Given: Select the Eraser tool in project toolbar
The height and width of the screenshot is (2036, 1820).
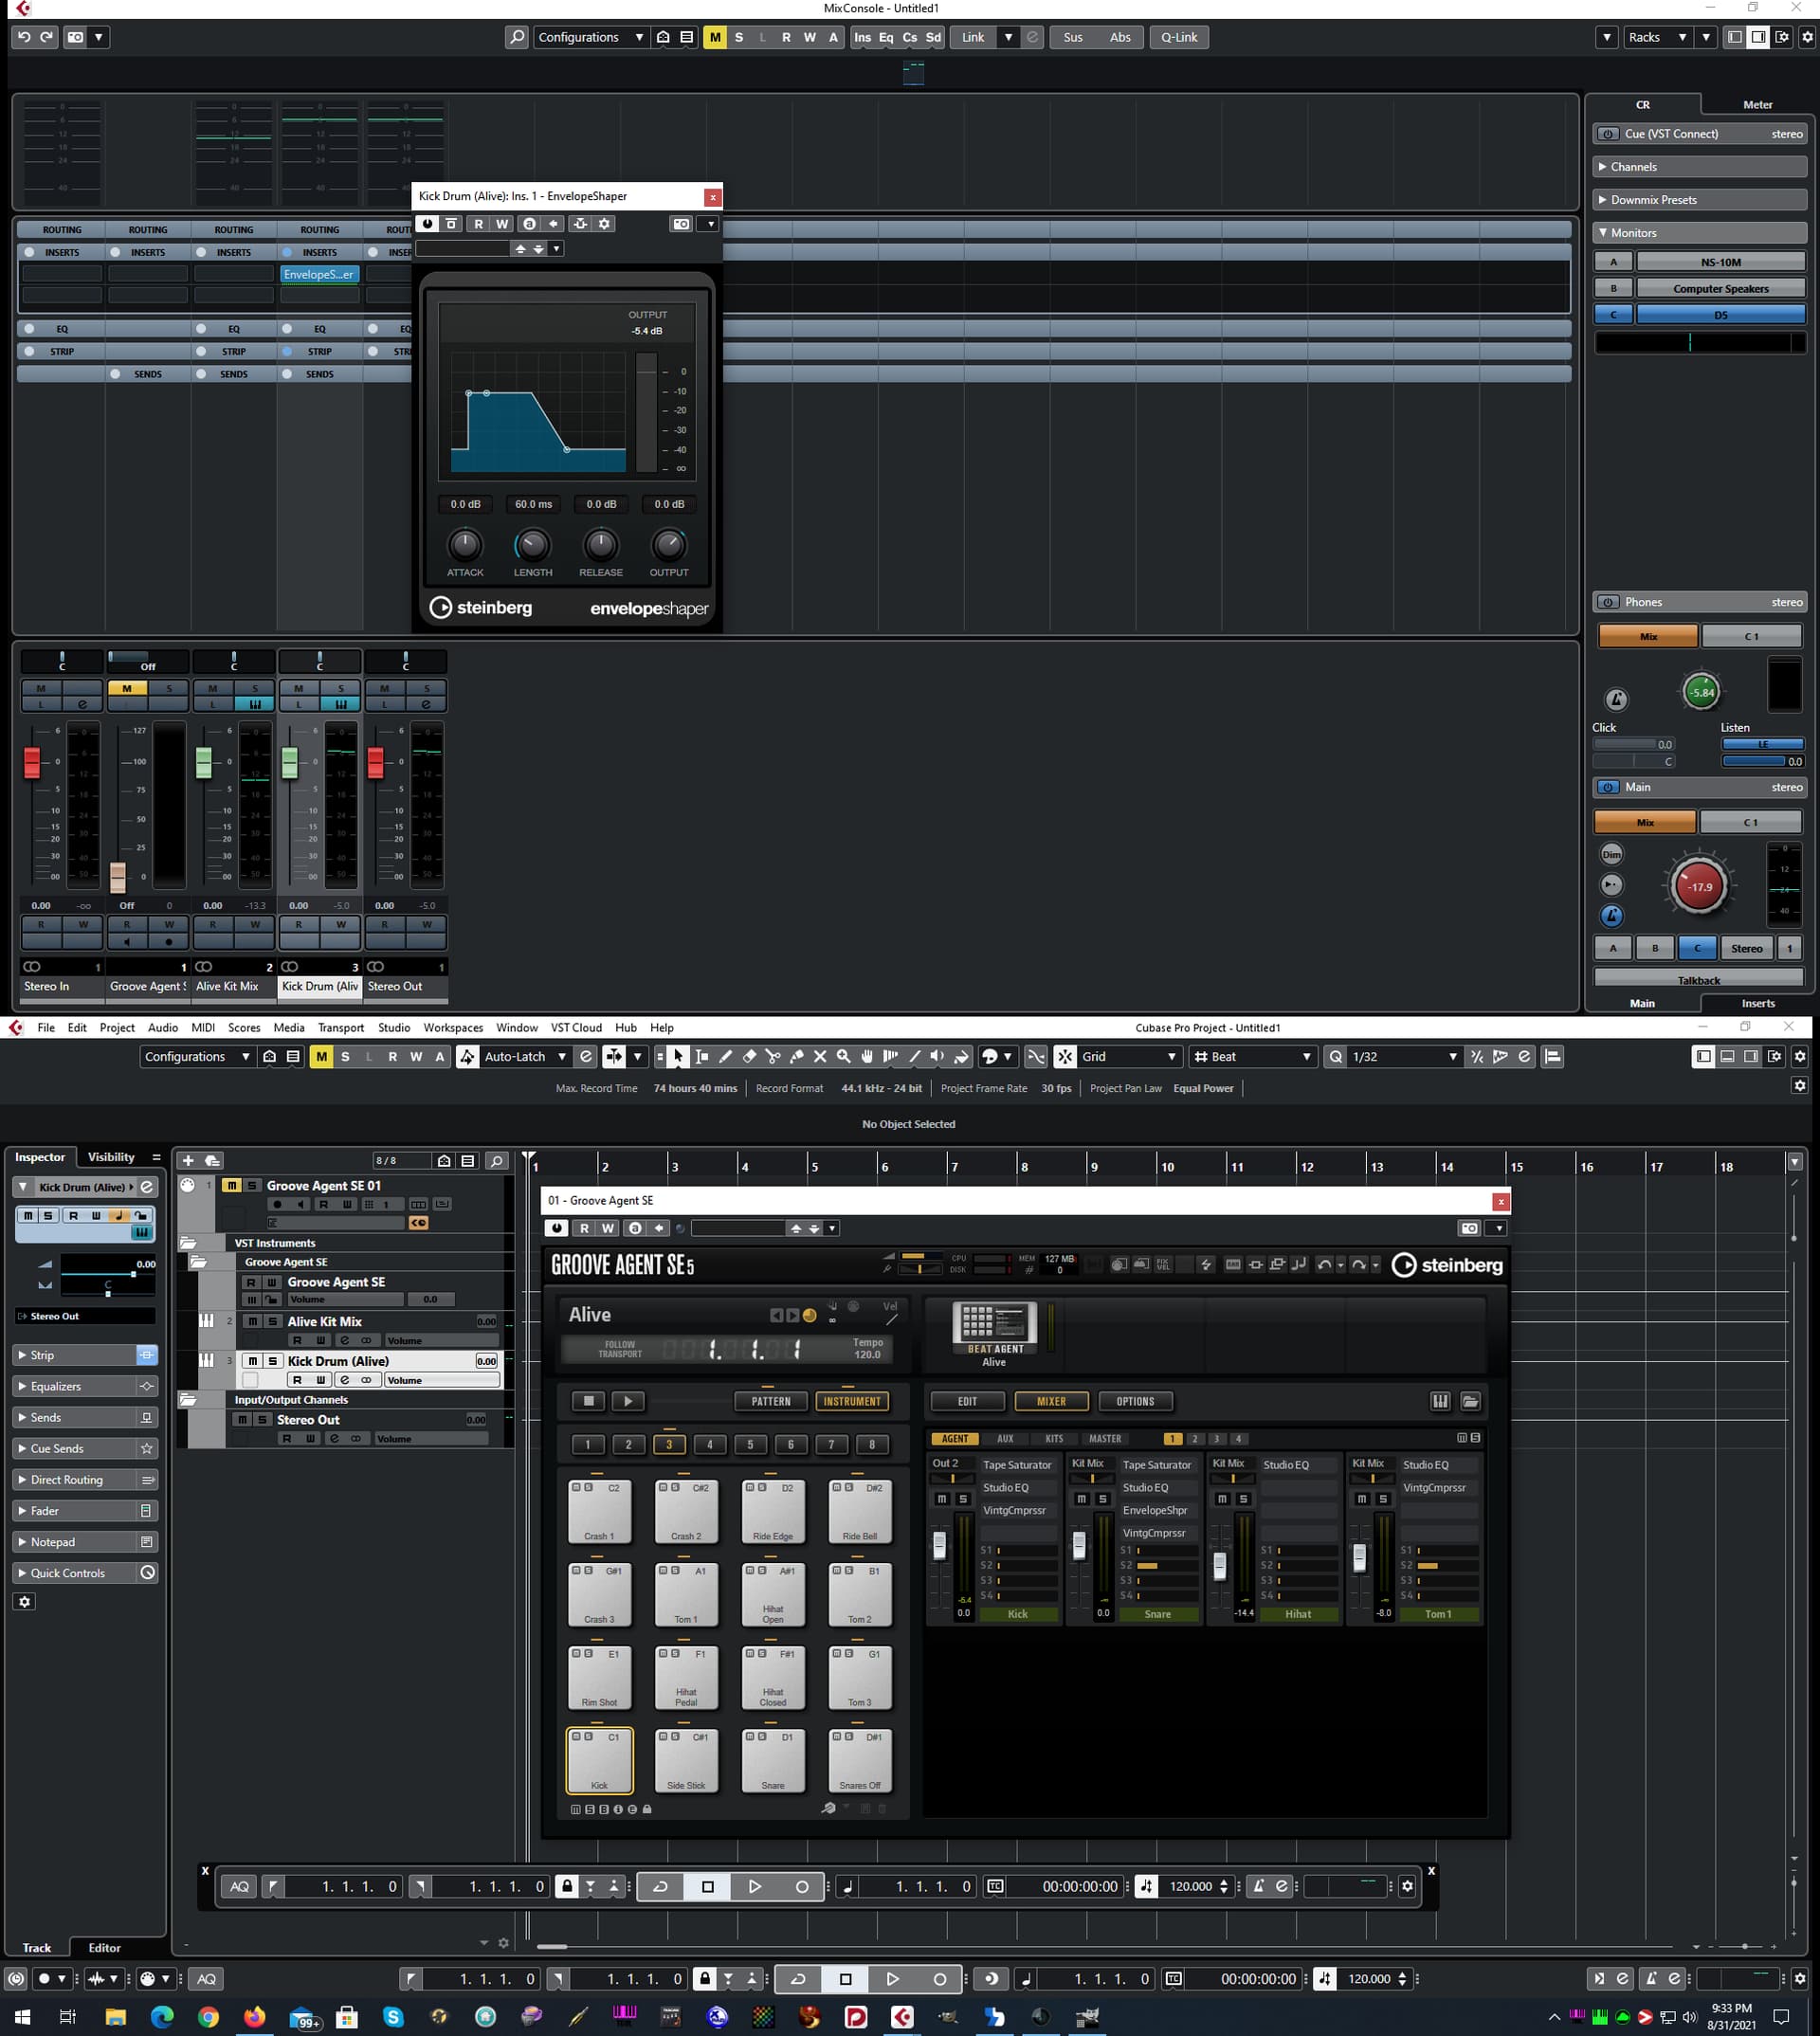Looking at the screenshot, I should tap(749, 1056).
